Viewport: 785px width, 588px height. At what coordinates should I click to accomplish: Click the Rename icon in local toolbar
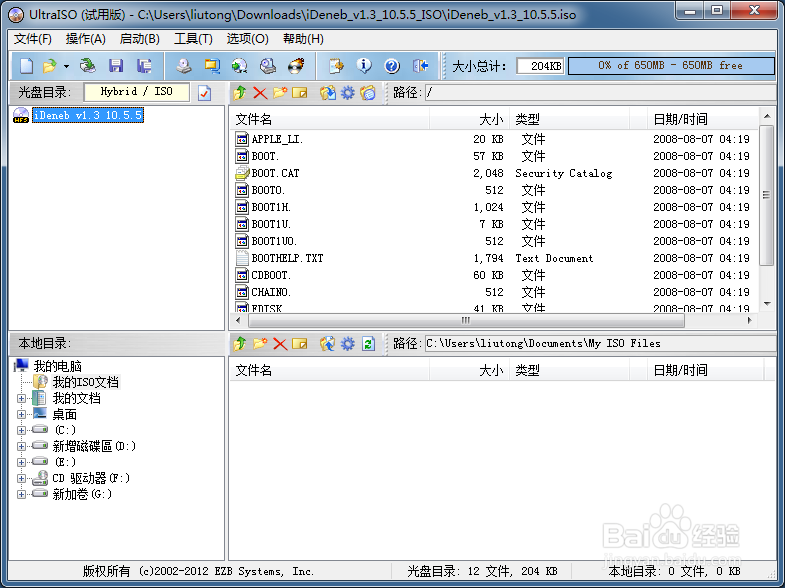point(299,344)
